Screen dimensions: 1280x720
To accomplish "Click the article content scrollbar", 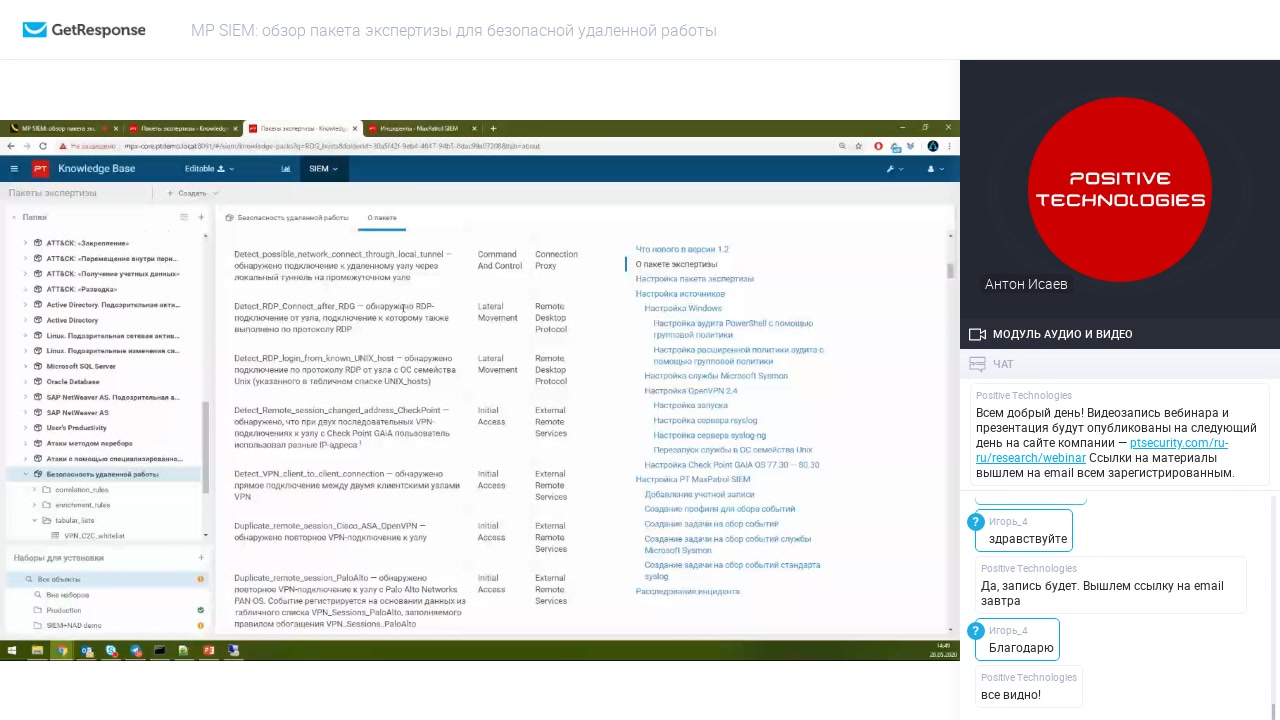I will click(951, 271).
